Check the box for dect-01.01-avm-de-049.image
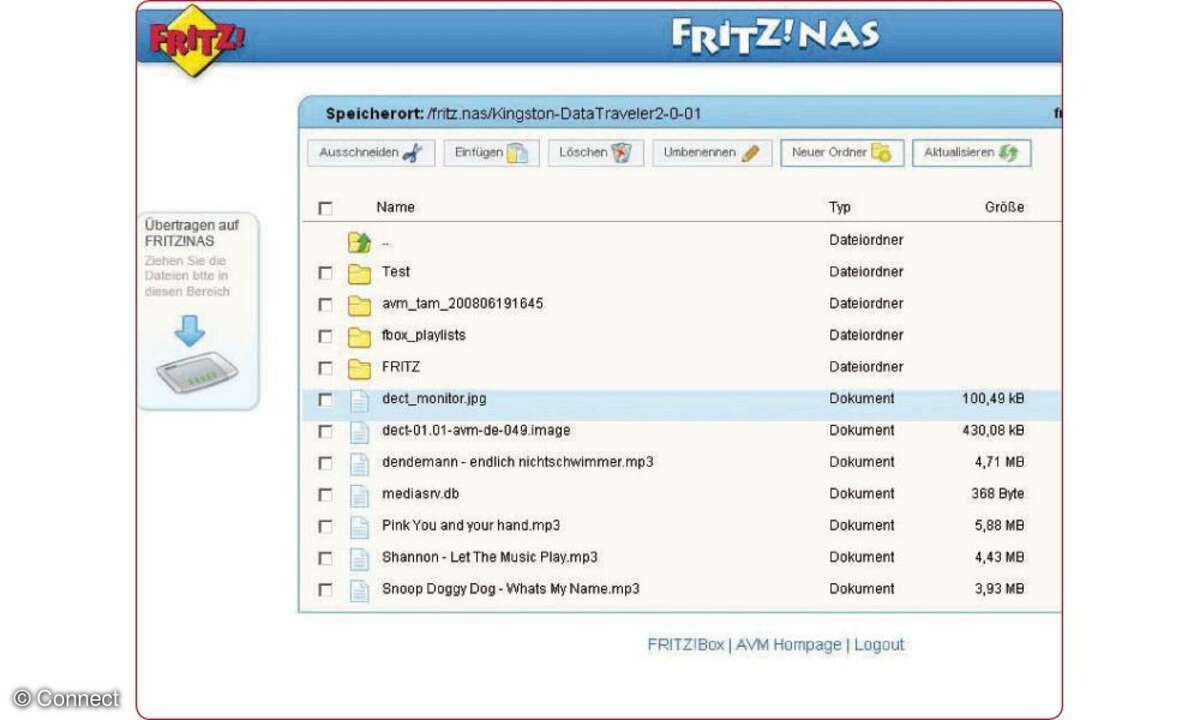1200x720 pixels. [325, 431]
